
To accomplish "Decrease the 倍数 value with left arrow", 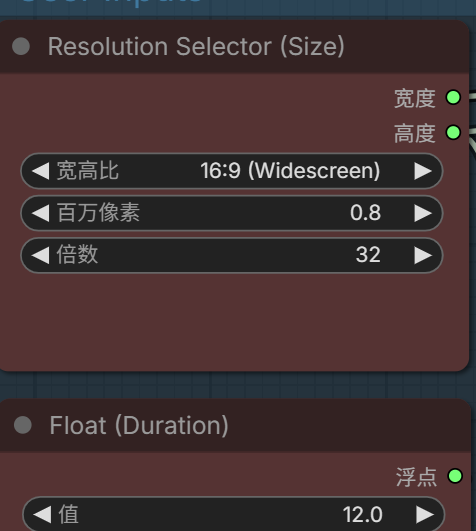I will (41, 255).
